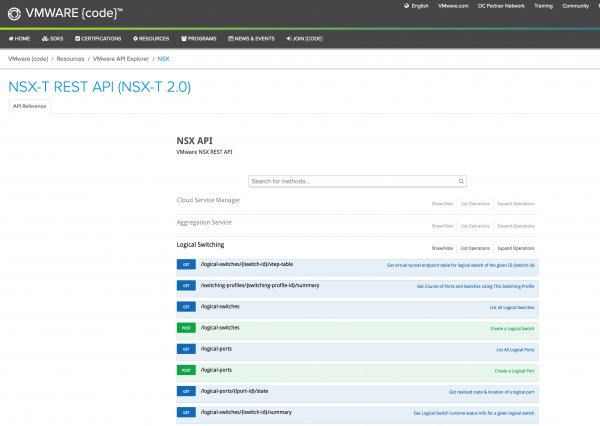The height and width of the screenshot is (426, 600).
Task: Click Expand Operations for Aggregation Service
Action: [x=516, y=226]
